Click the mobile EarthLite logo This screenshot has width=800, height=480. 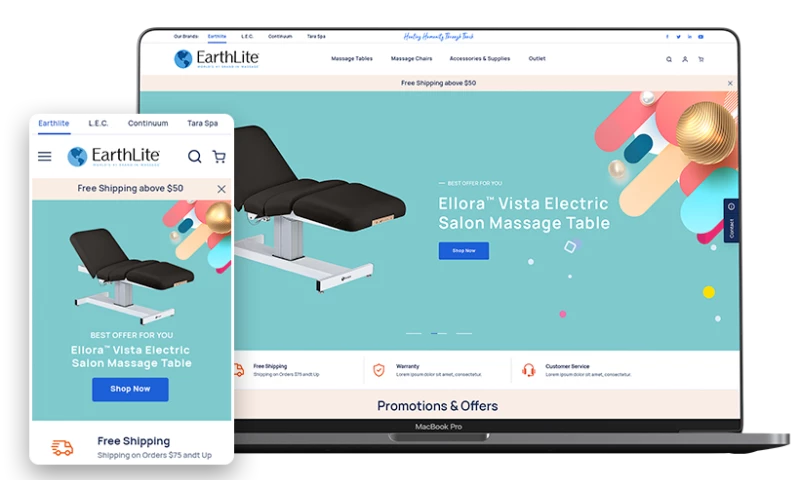[114, 156]
